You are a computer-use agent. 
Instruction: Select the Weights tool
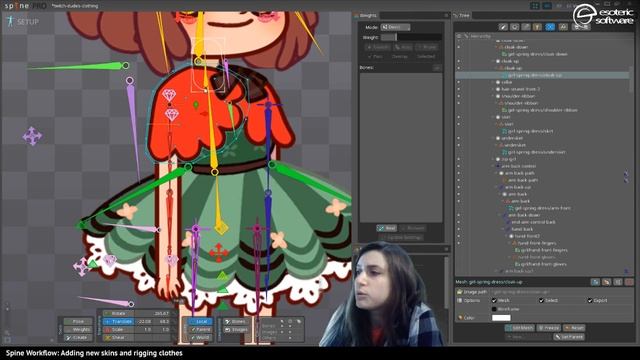point(78,329)
